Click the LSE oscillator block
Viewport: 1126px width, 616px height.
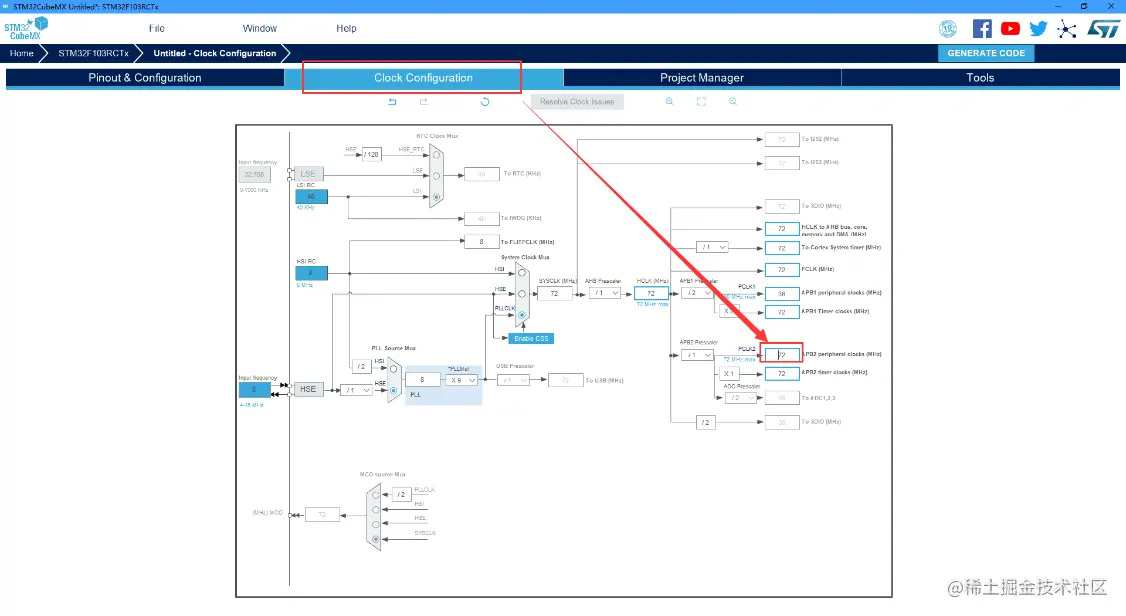308,174
